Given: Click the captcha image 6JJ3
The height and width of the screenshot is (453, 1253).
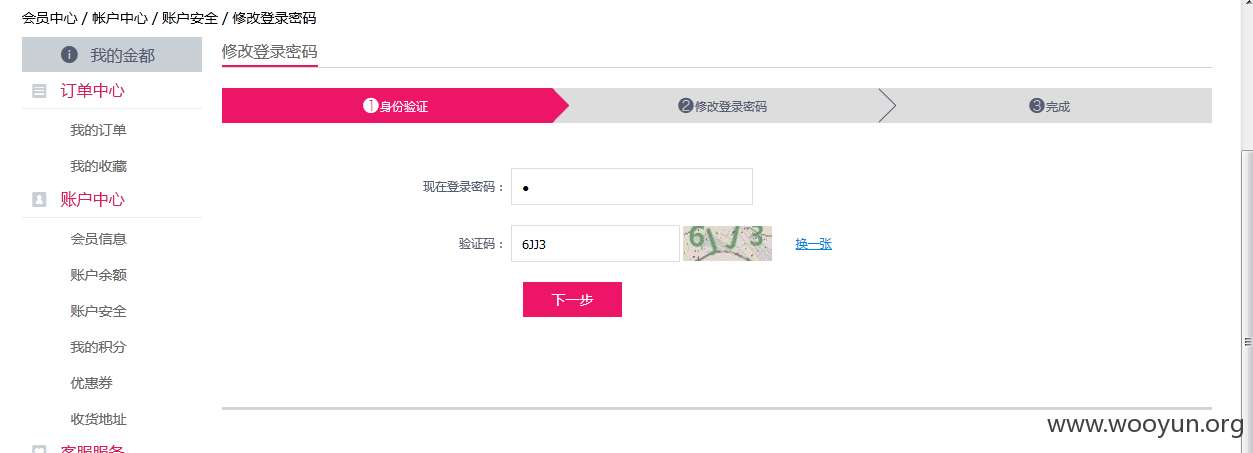Looking at the screenshot, I should point(727,243).
